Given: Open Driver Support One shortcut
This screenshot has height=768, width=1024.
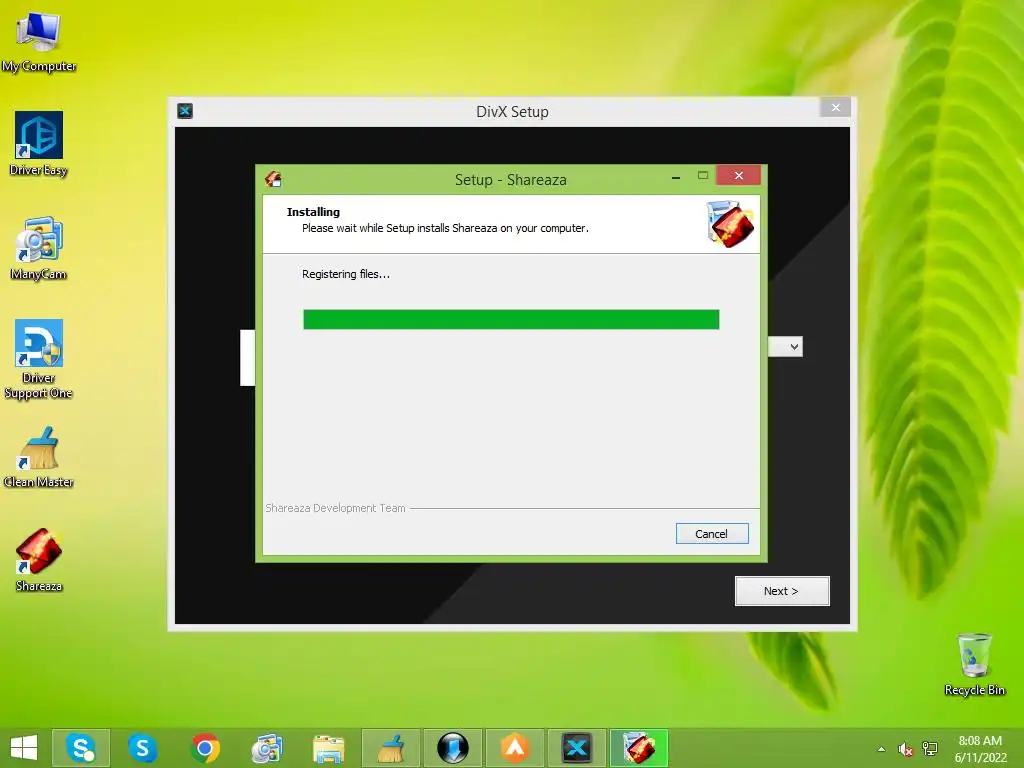Looking at the screenshot, I should tap(39, 359).
